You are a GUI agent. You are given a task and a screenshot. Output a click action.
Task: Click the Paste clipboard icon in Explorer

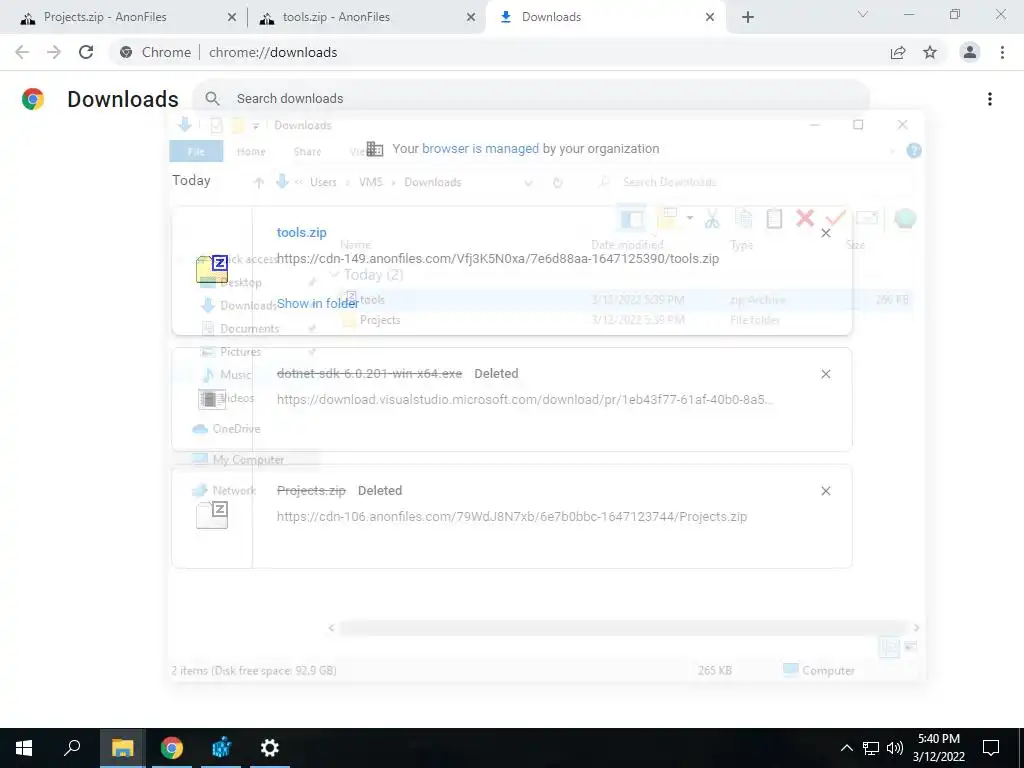774,219
